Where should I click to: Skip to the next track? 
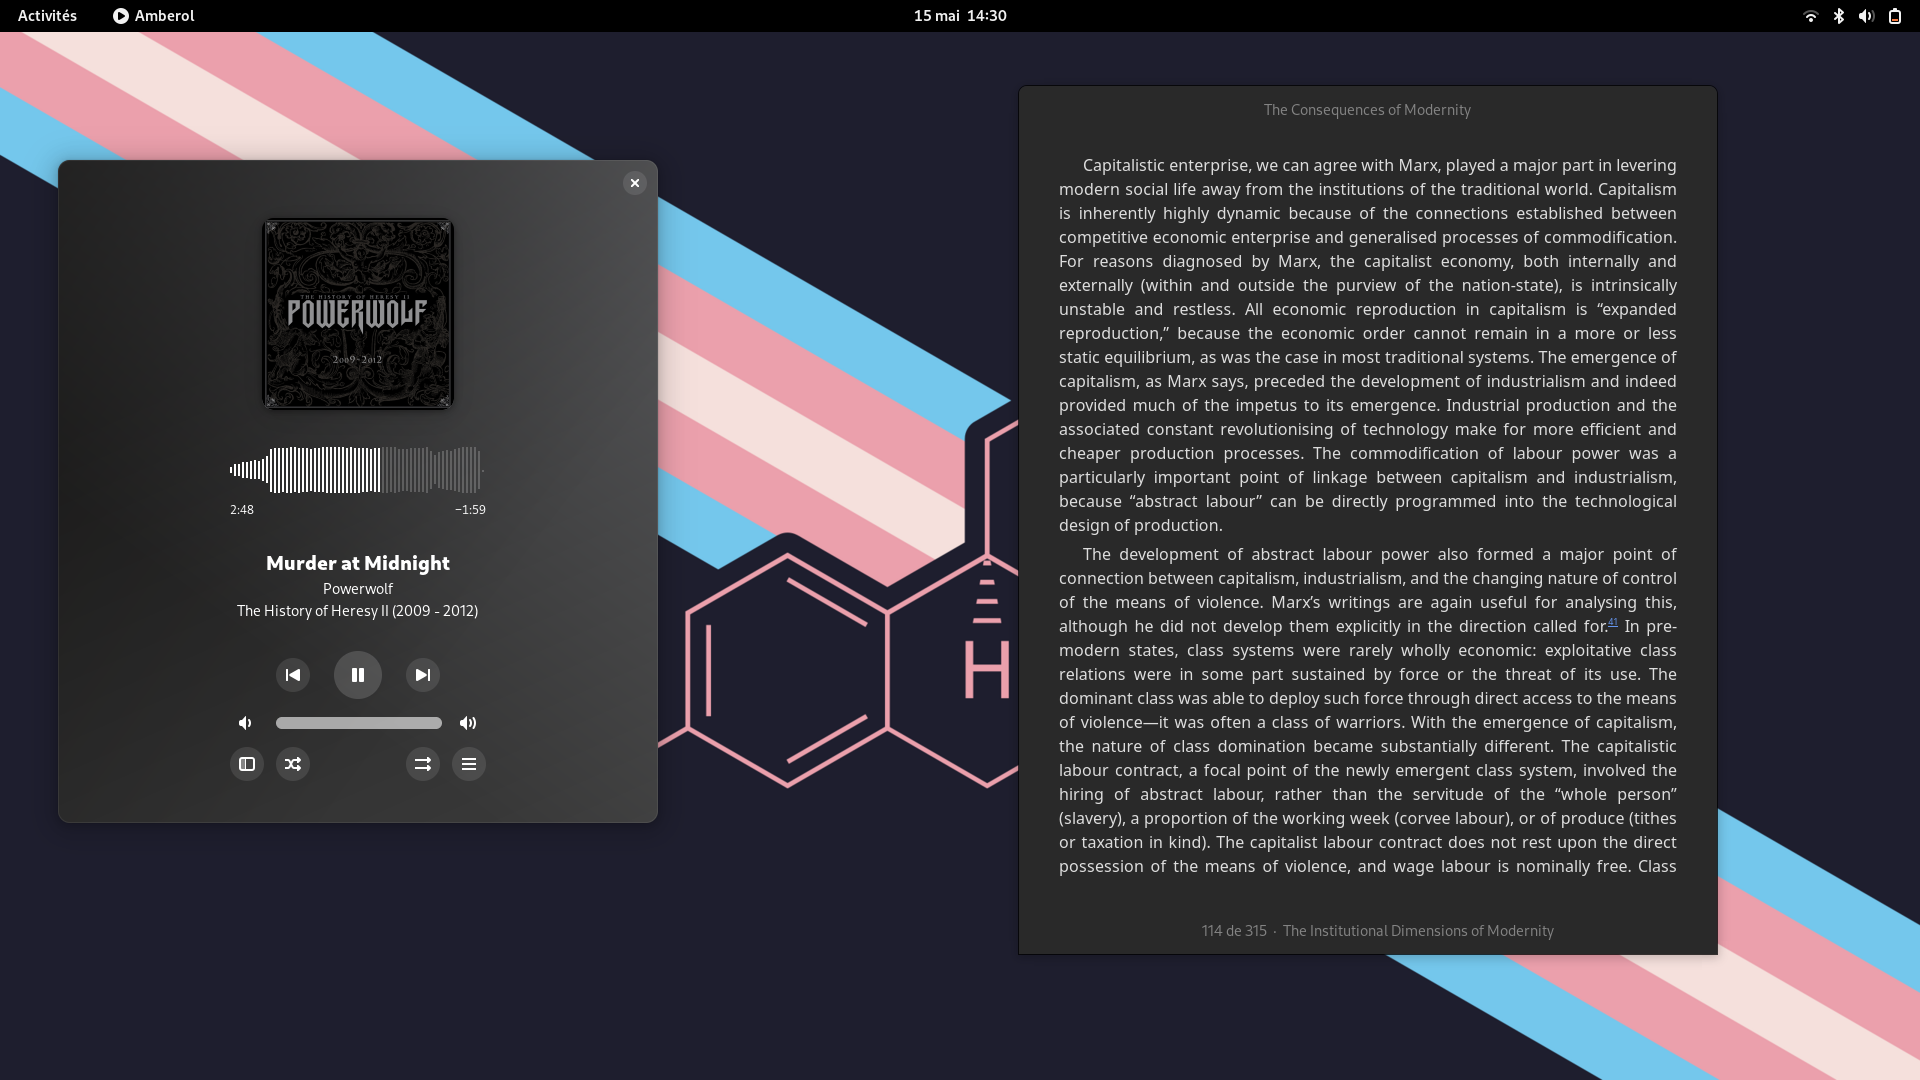(x=423, y=675)
